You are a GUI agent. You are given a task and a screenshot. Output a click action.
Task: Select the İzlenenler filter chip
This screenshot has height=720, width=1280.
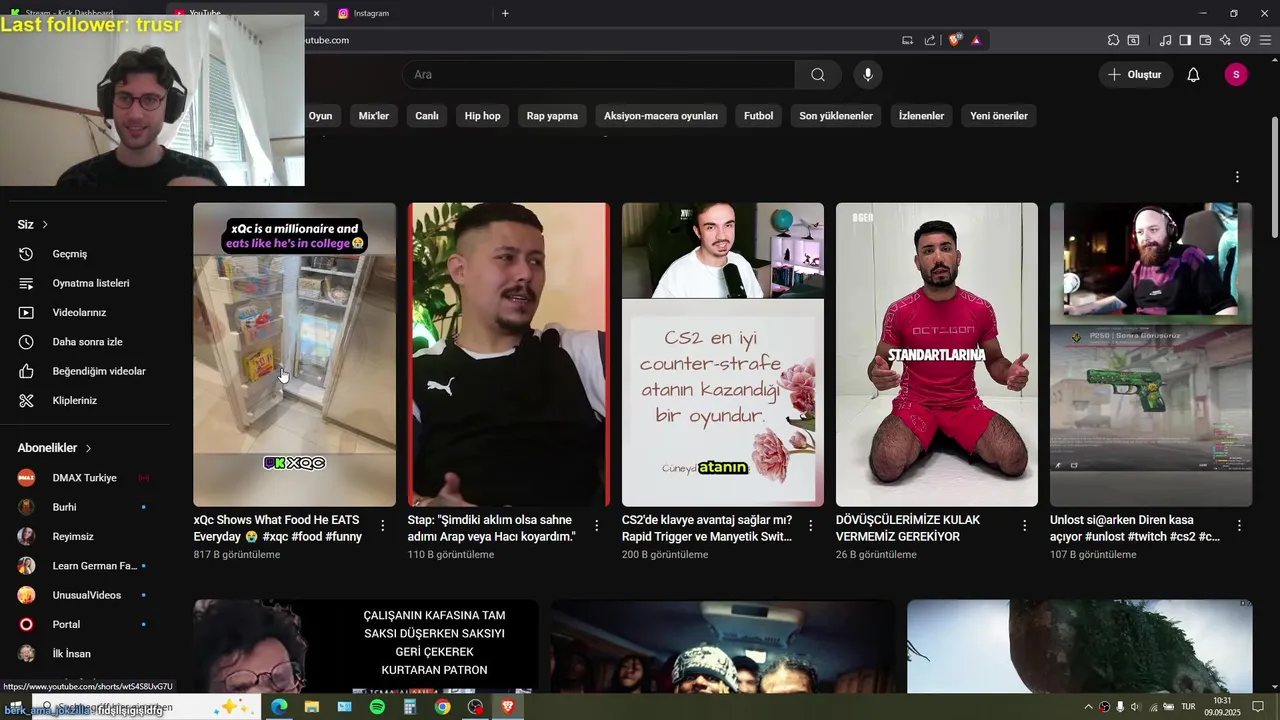pos(921,116)
